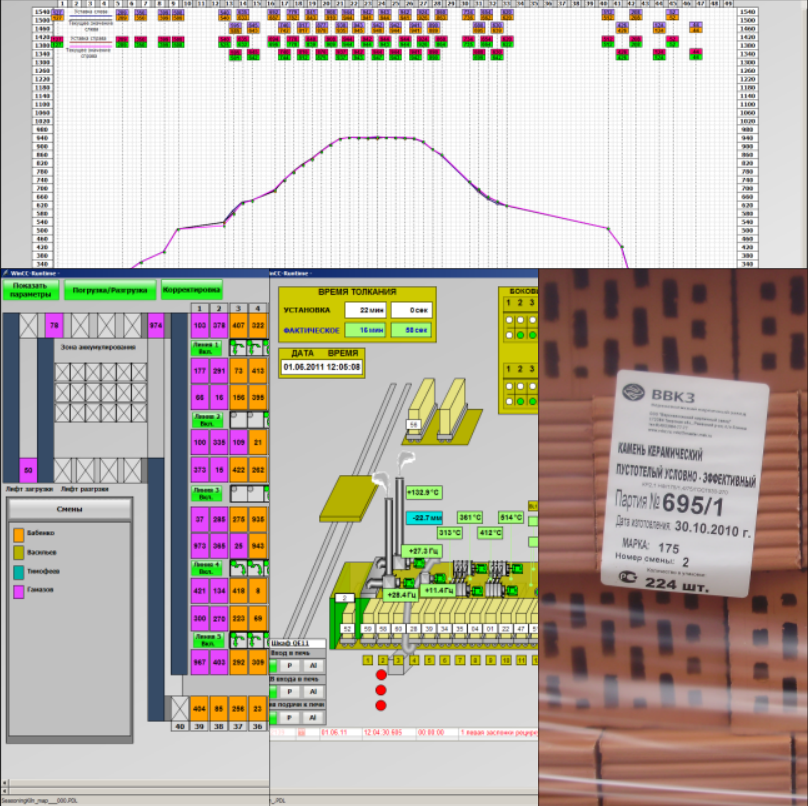Select magenta car 78 in the top conveyor row

54,326
